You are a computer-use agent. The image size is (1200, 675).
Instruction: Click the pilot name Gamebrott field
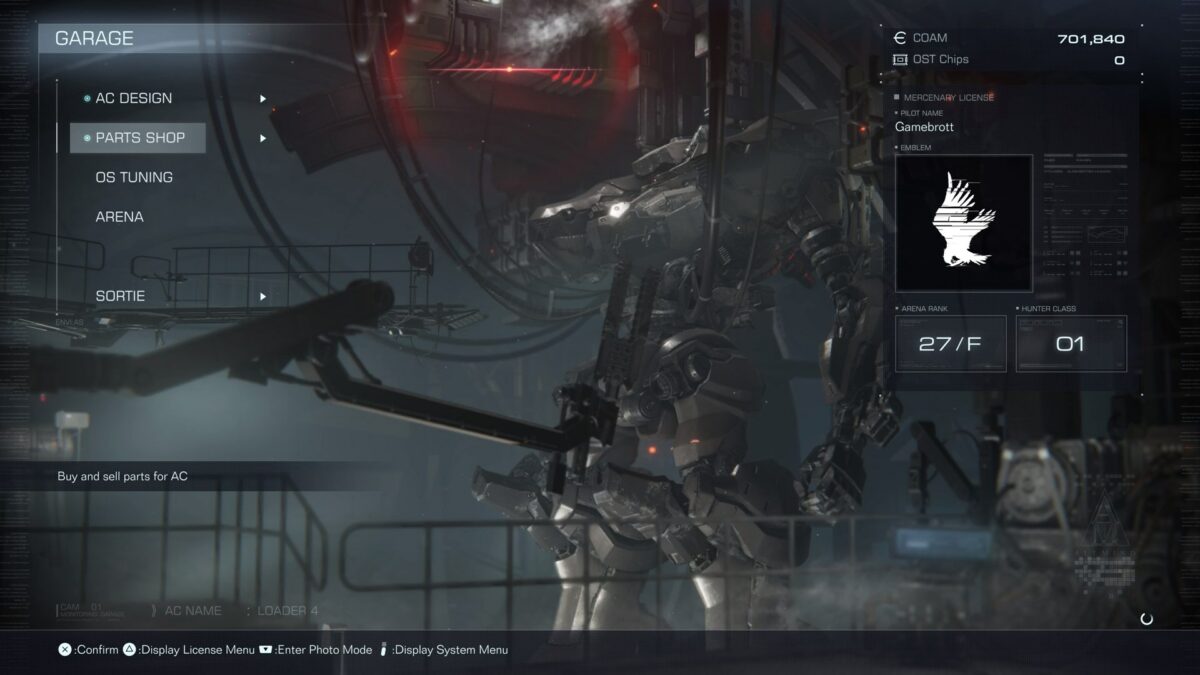(x=926, y=127)
